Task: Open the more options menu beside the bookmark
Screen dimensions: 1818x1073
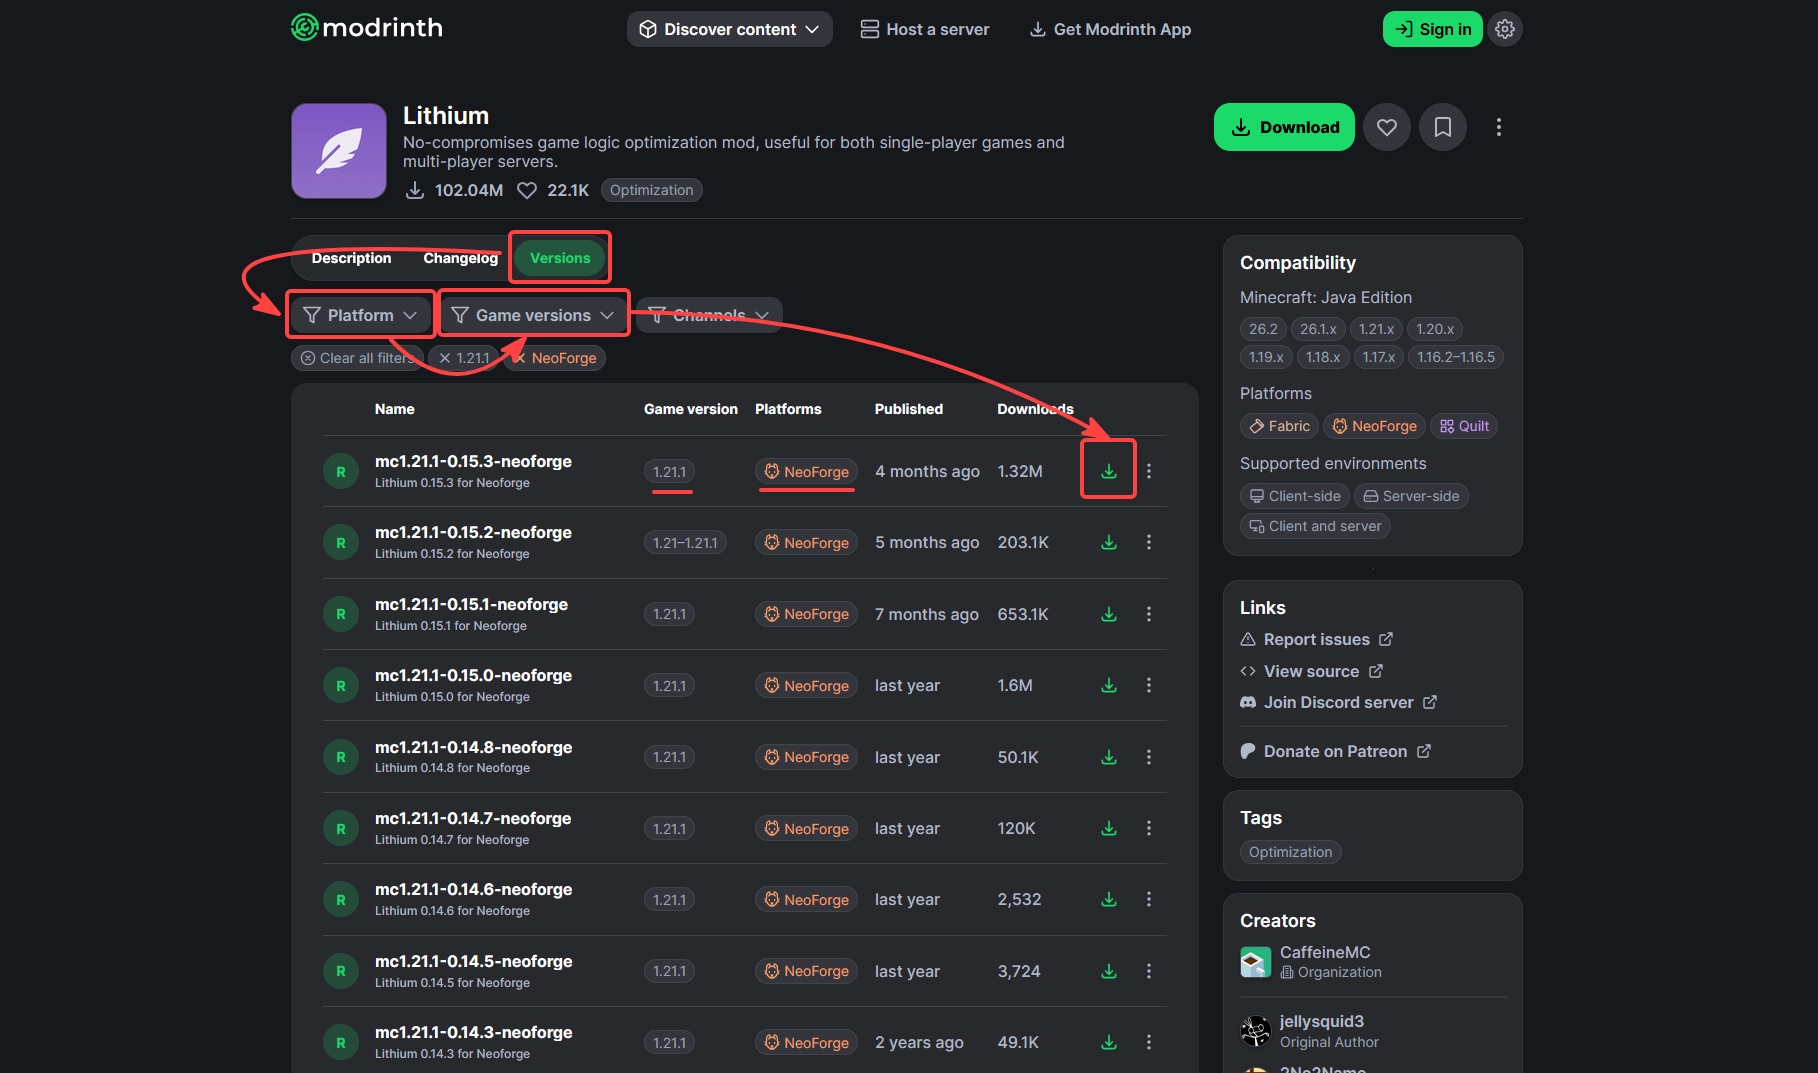Action: 1498,127
